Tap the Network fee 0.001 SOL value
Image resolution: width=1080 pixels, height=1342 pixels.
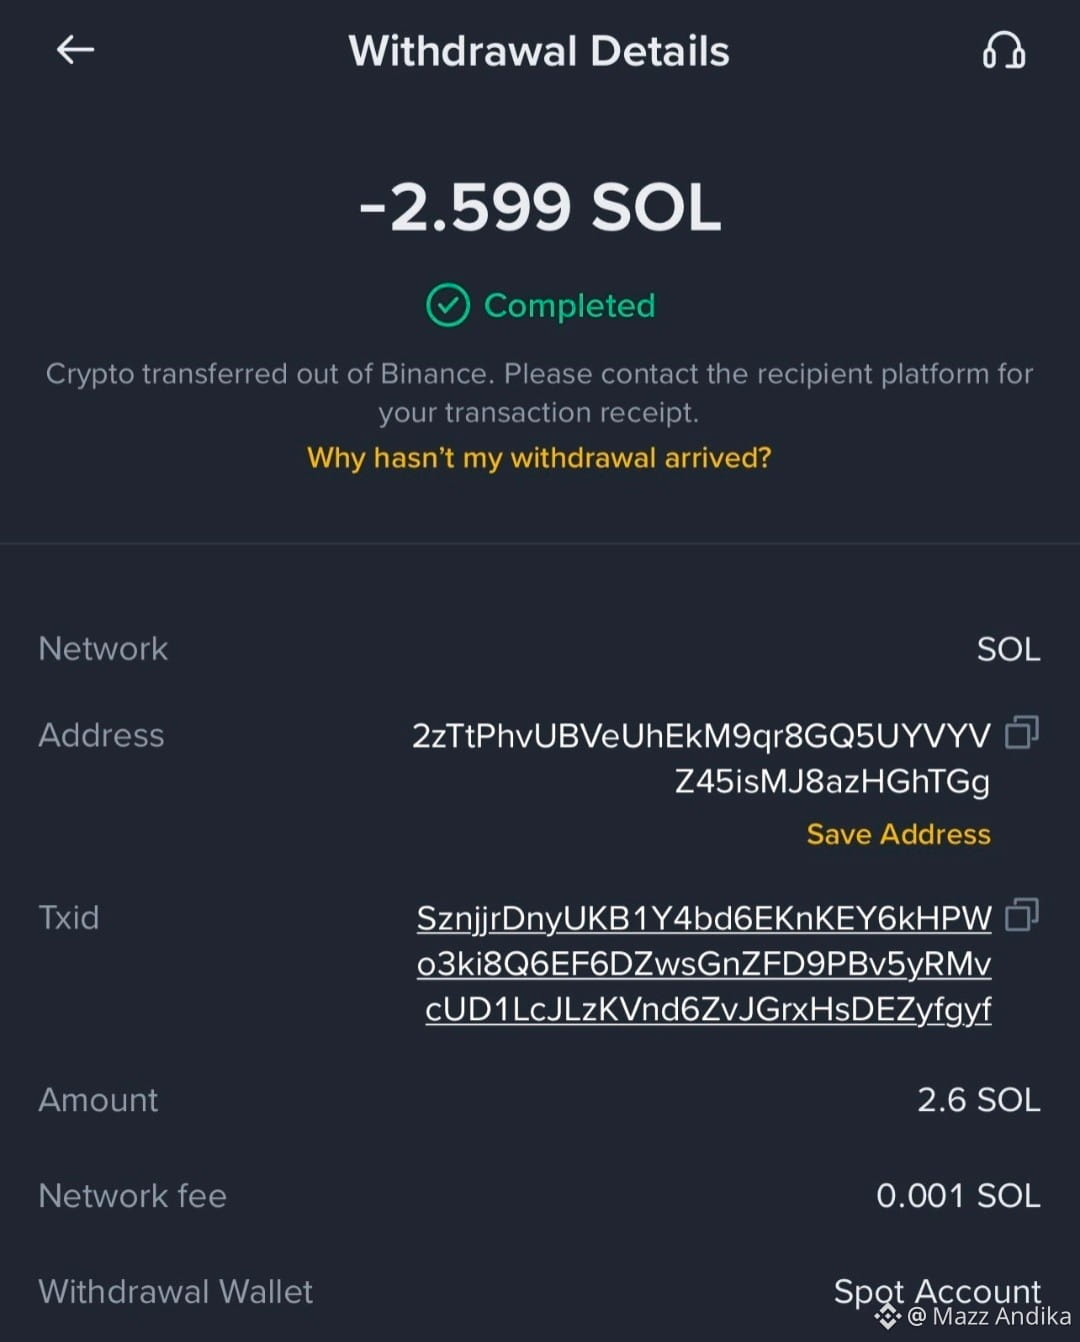958,1196
